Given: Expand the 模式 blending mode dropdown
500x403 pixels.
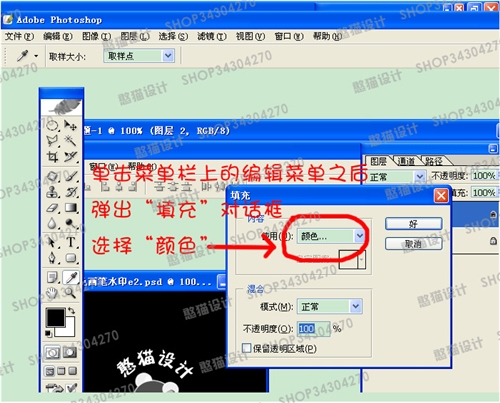Looking at the screenshot, I should point(329,306).
